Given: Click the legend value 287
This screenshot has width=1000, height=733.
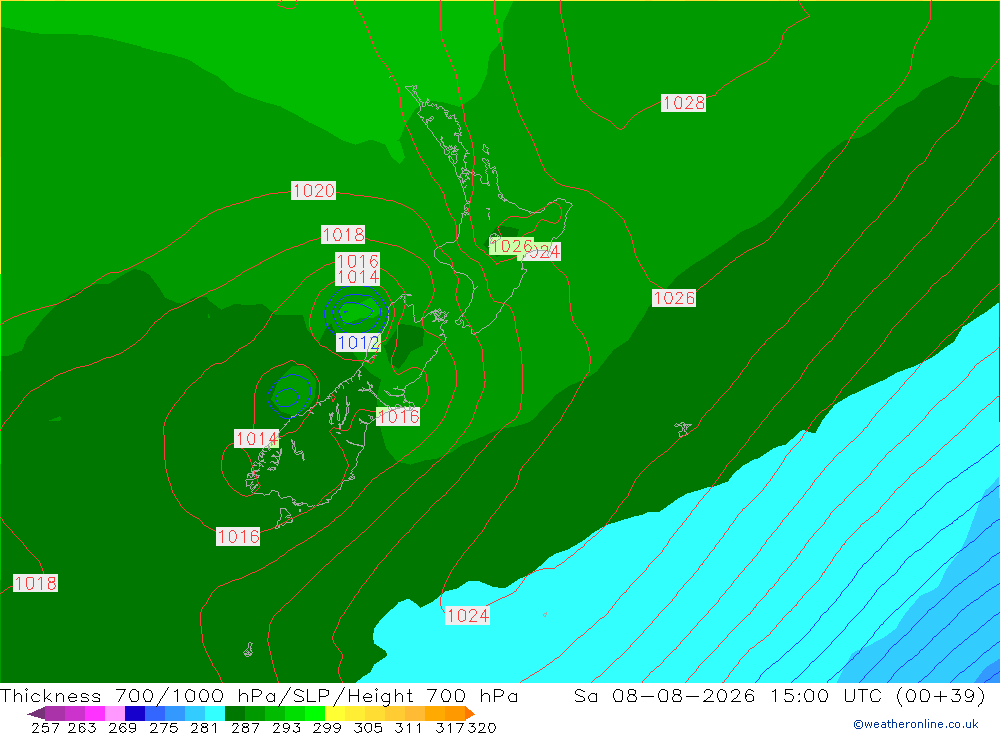Looking at the screenshot, I should pyautogui.click(x=246, y=727).
